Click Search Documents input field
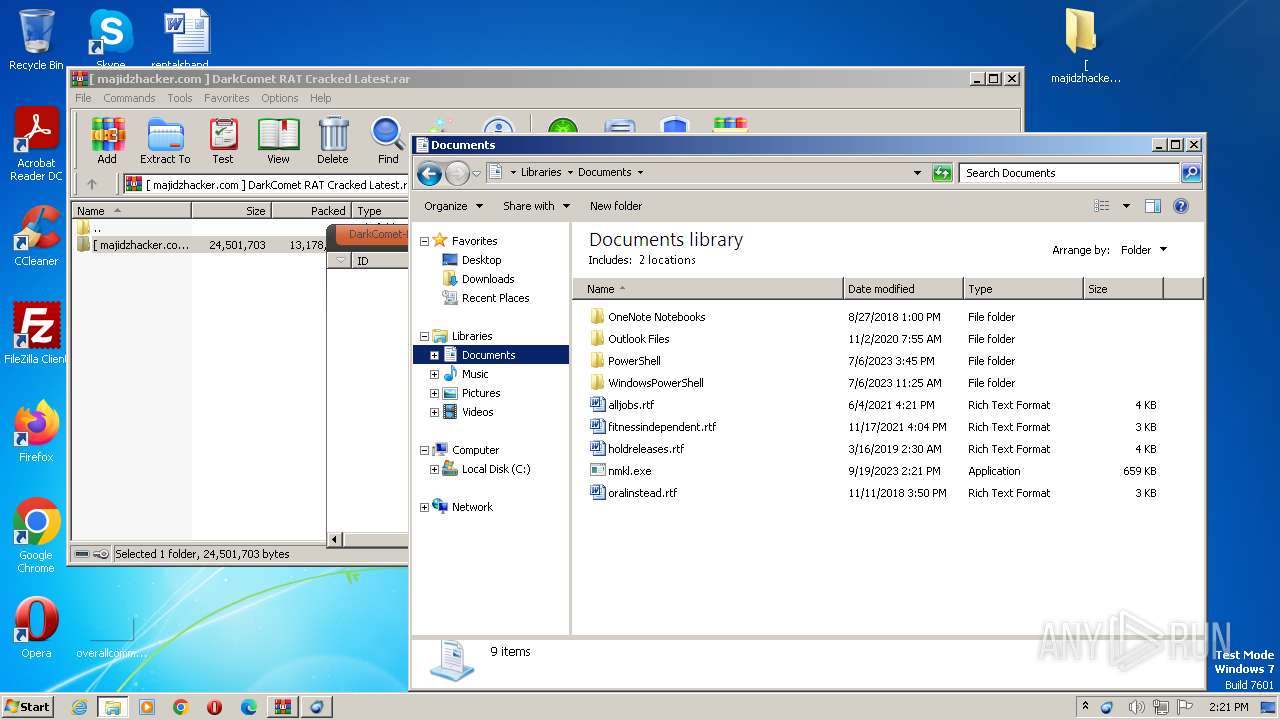1280x720 pixels. 1068,173
